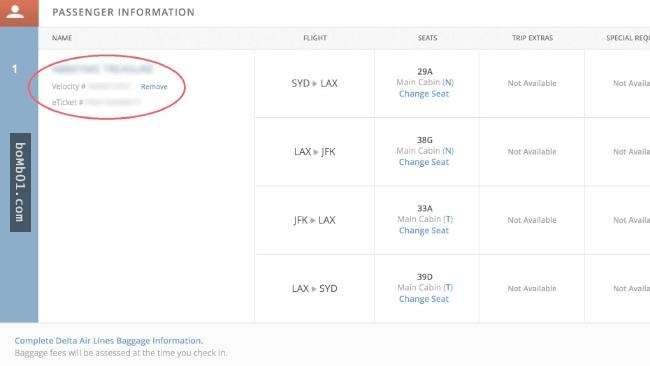The image size is (650, 366).
Task: Select the LAX to JFK flight
Action: (x=315, y=152)
